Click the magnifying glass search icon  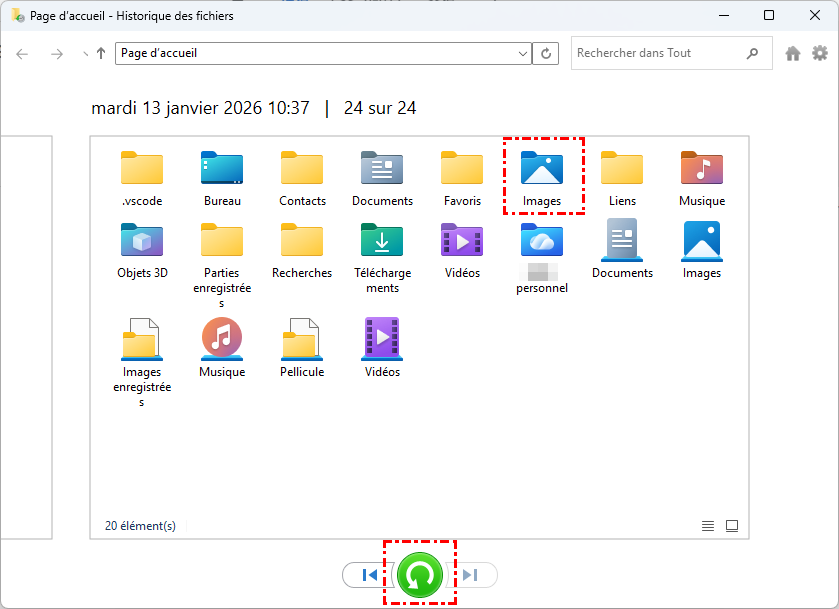pos(752,54)
